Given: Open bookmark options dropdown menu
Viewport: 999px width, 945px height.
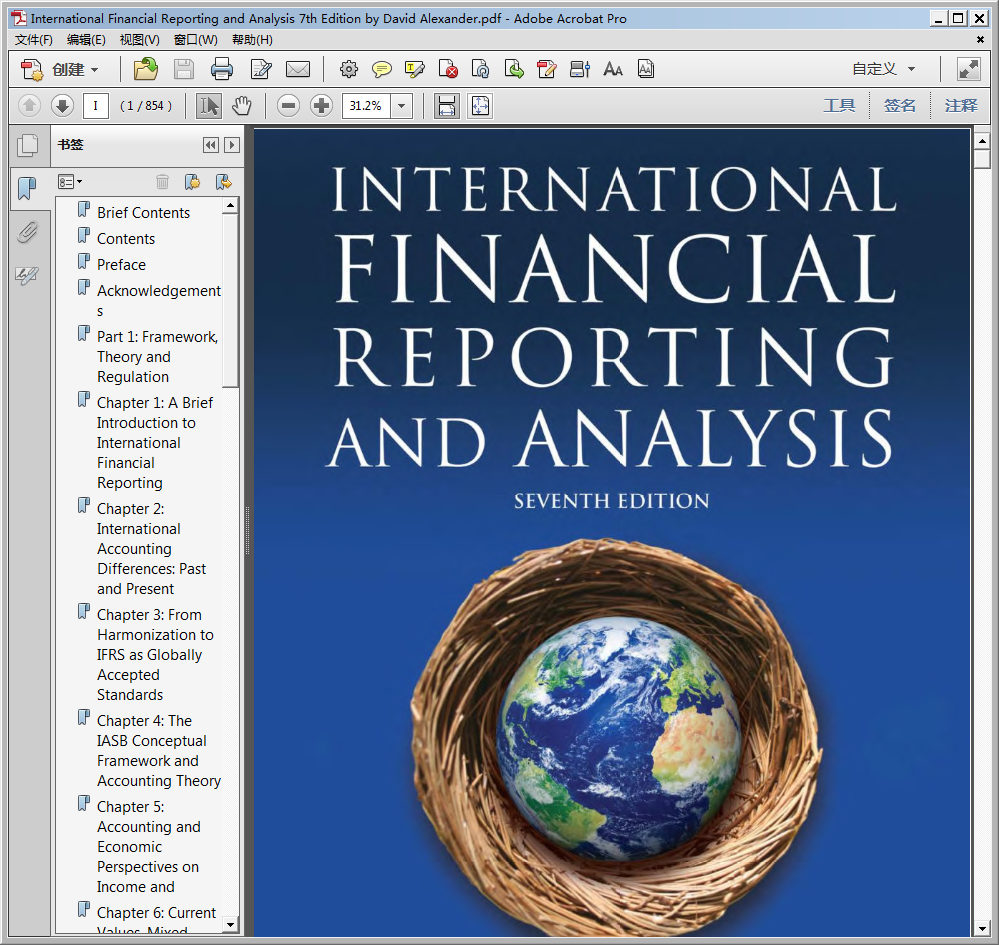Looking at the screenshot, I should pyautogui.click(x=69, y=182).
